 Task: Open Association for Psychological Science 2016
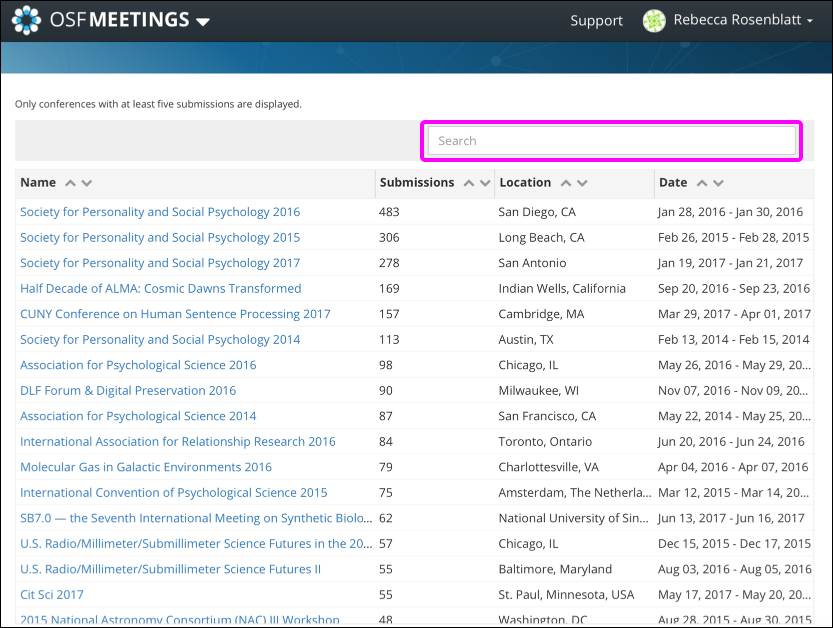click(138, 365)
